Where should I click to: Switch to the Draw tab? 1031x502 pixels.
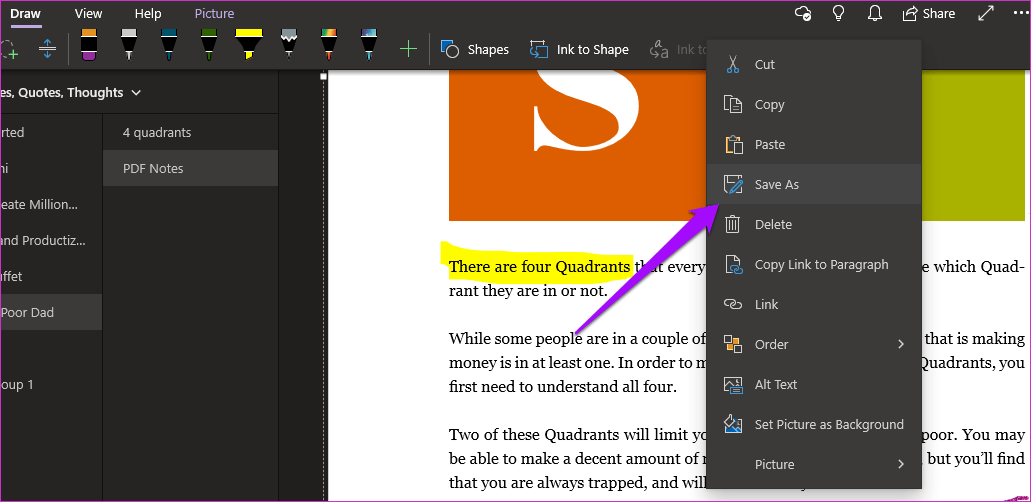click(x=26, y=13)
